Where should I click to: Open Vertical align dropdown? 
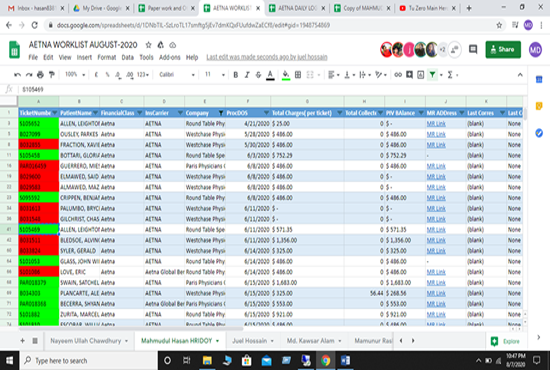(349, 75)
